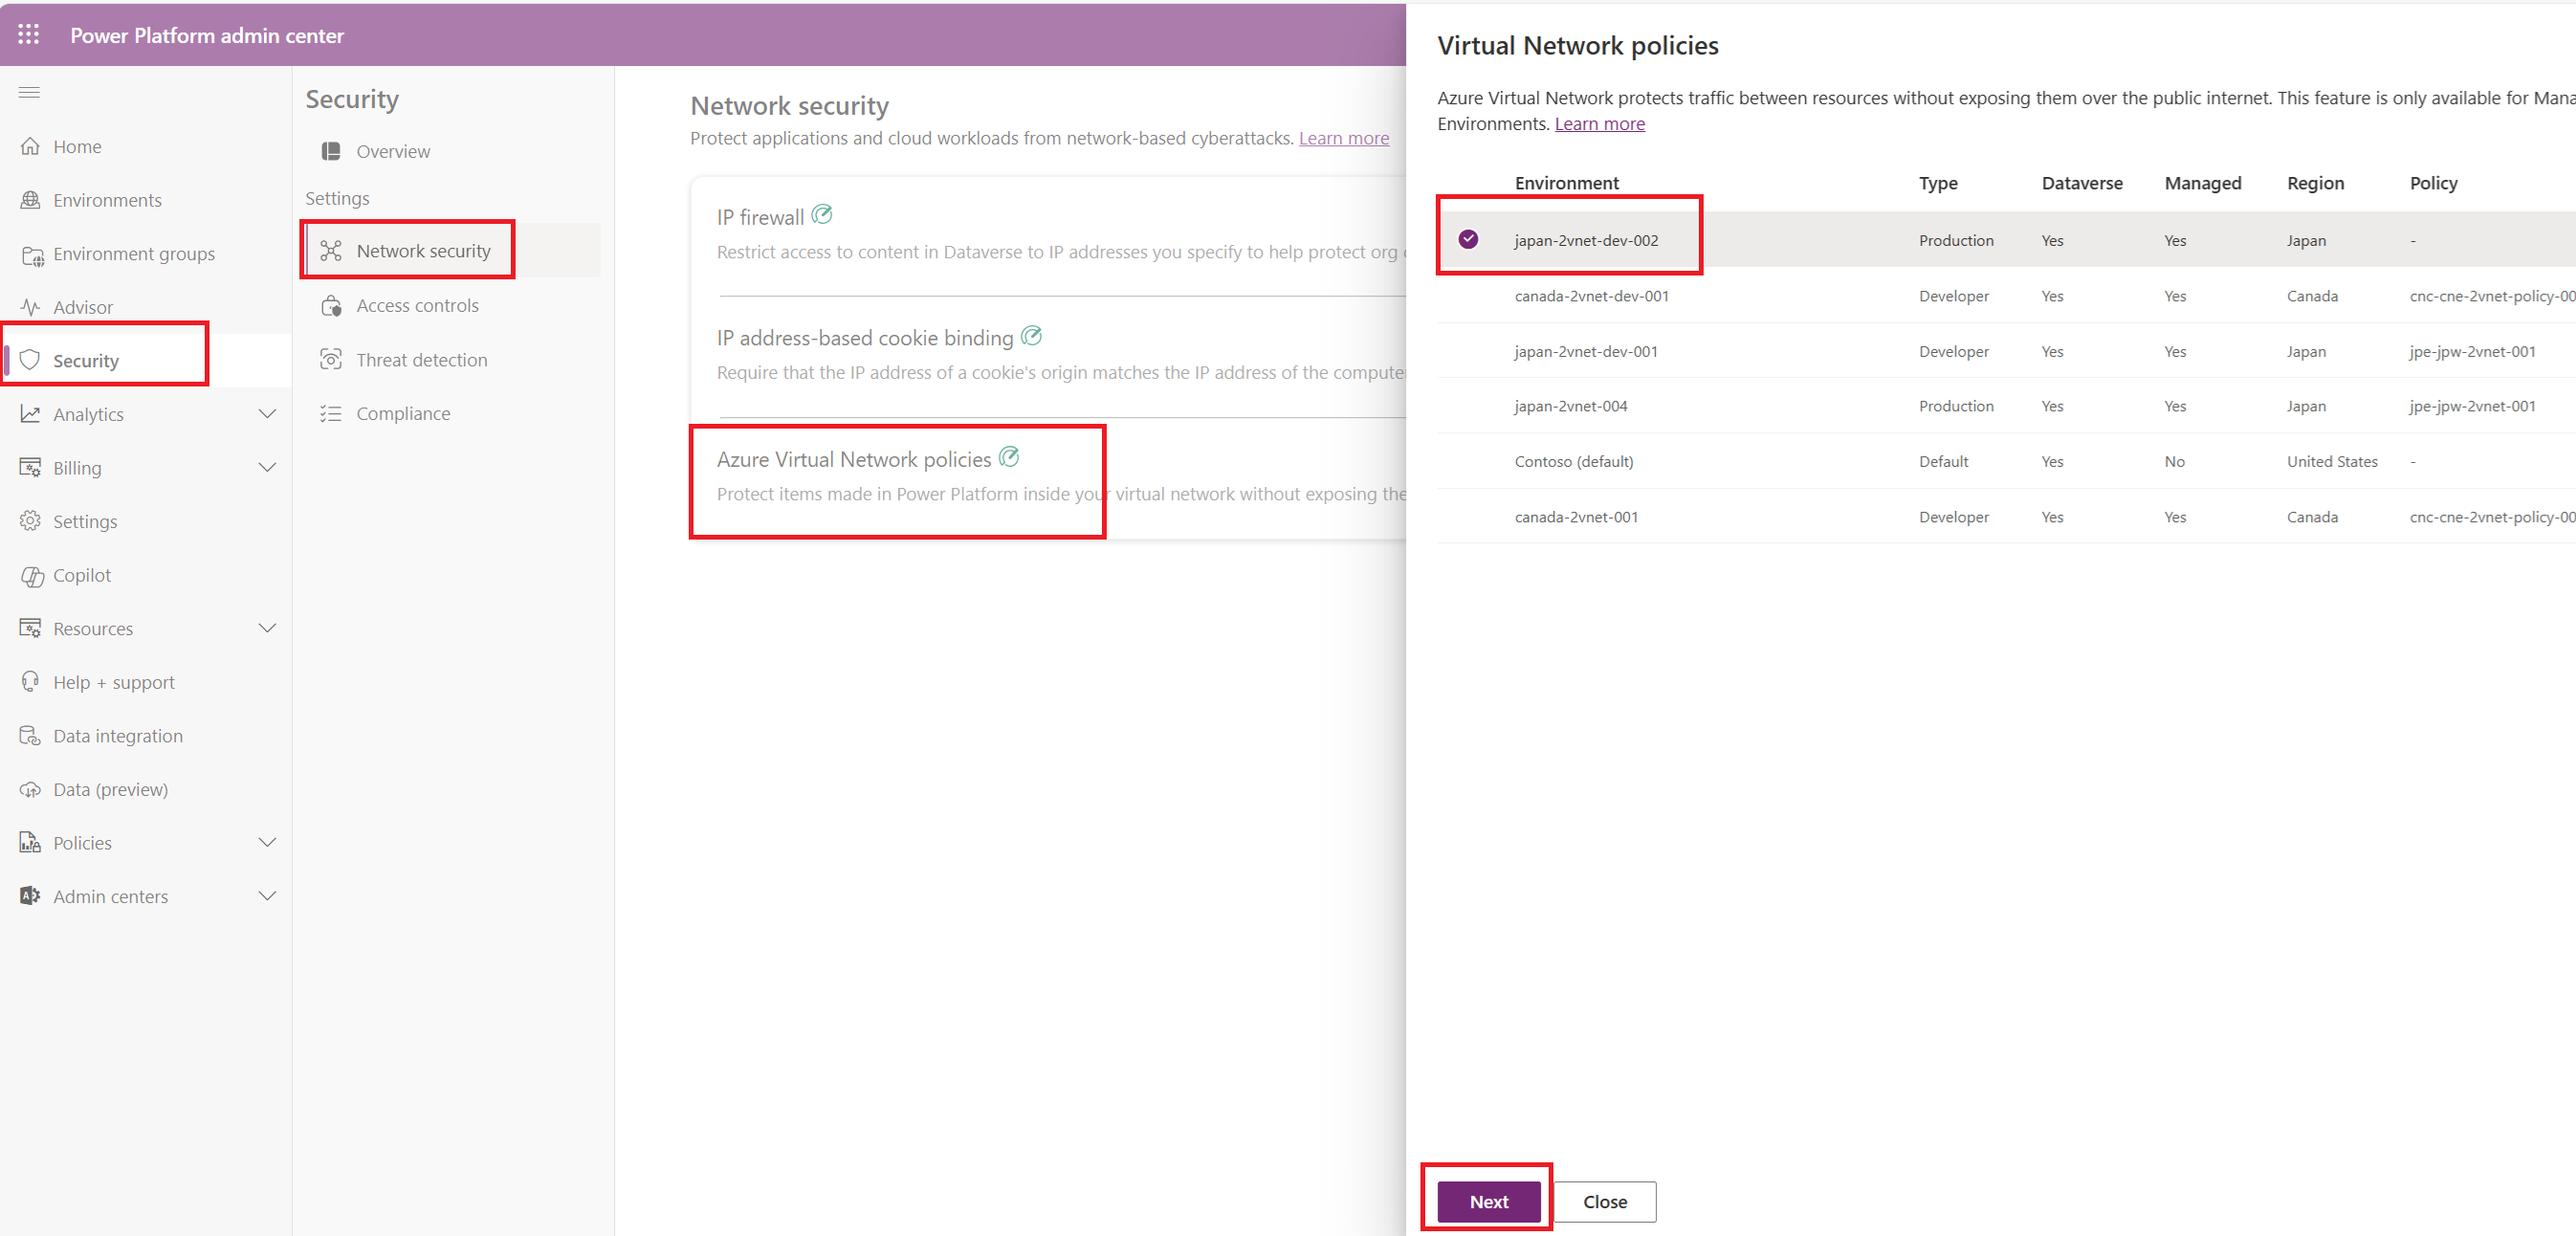Viewport: 2576px width, 1236px height.
Task: Click the Access controls lock icon
Action: (x=331, y=306)
